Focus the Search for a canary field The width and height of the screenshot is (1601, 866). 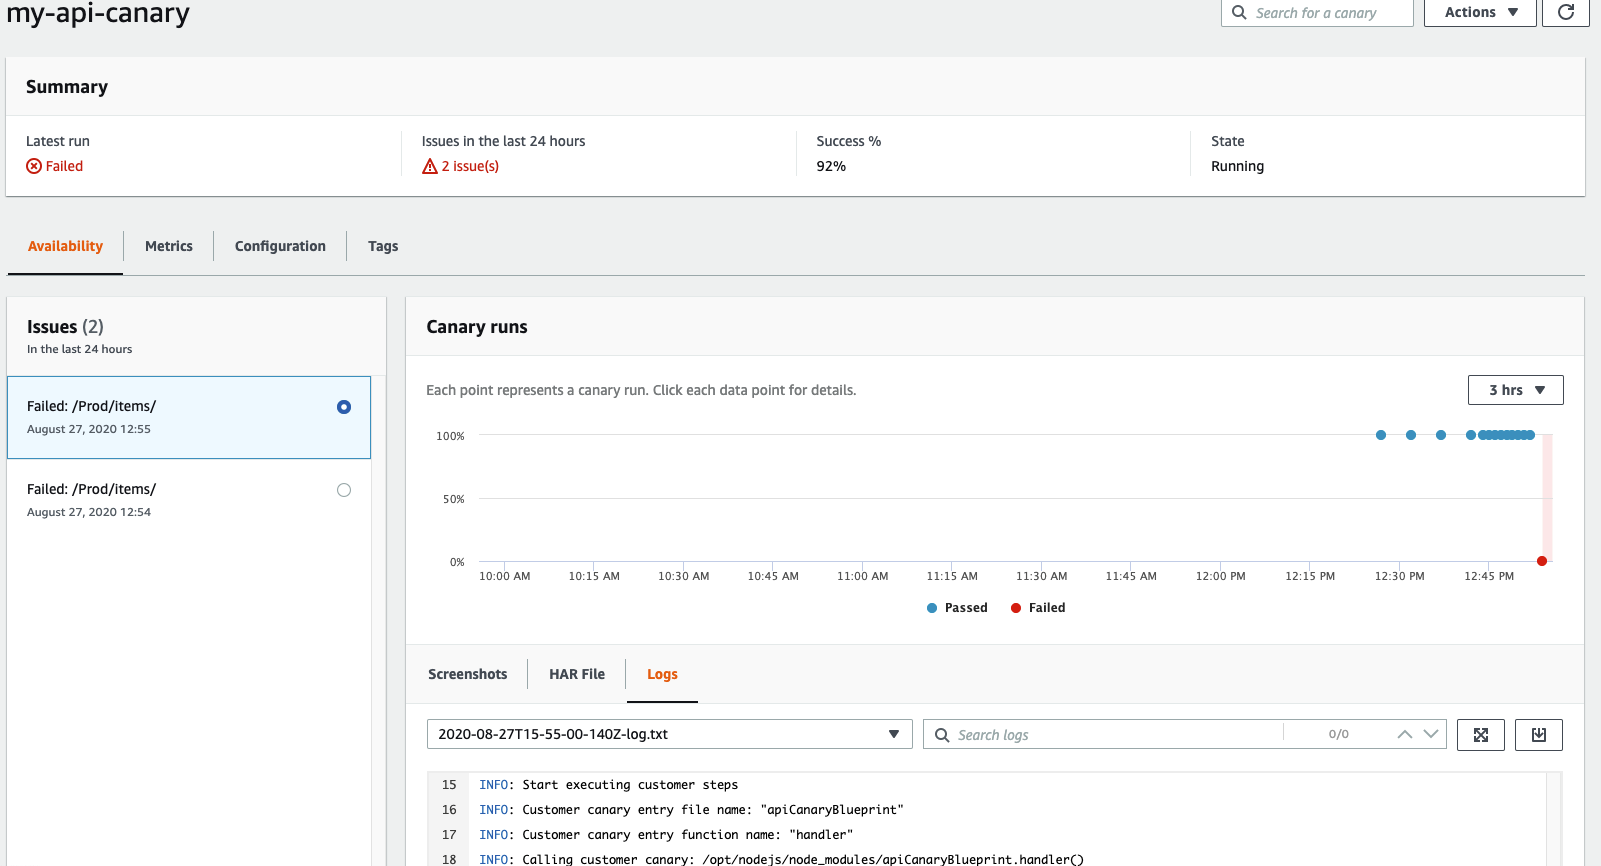(1317, 12)
